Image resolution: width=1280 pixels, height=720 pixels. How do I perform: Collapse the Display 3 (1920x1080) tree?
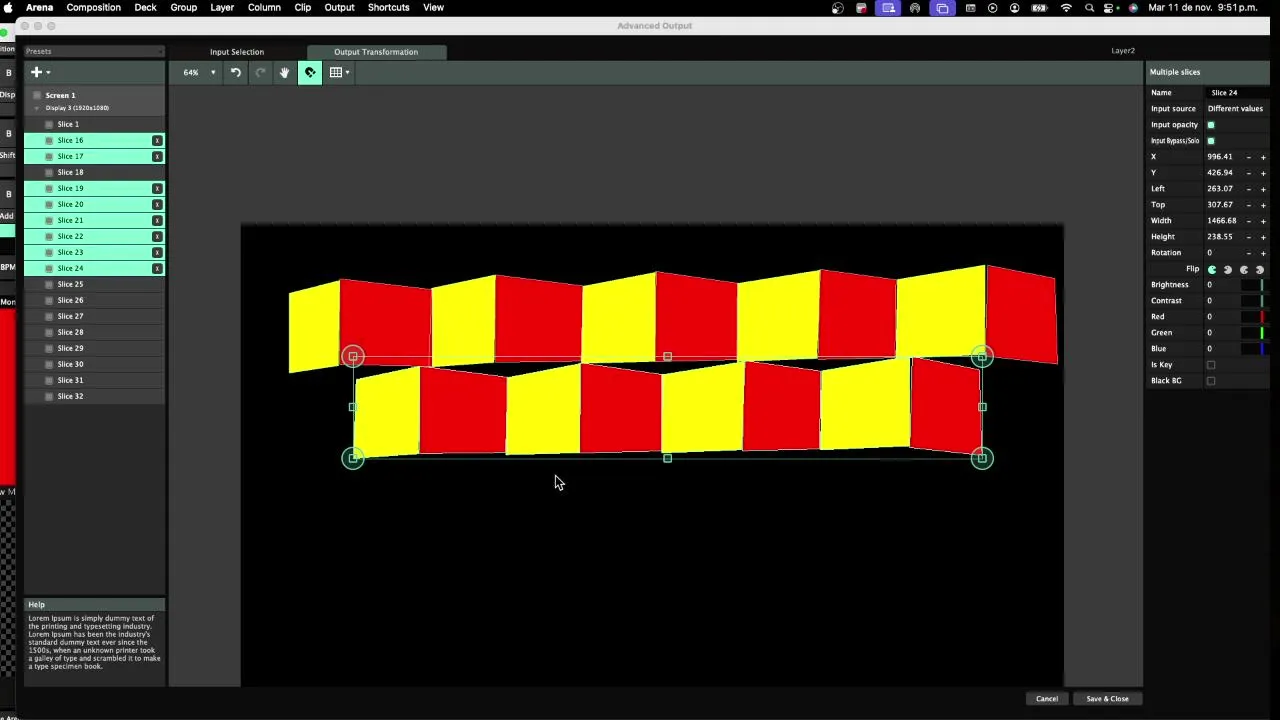click(37, 108)
